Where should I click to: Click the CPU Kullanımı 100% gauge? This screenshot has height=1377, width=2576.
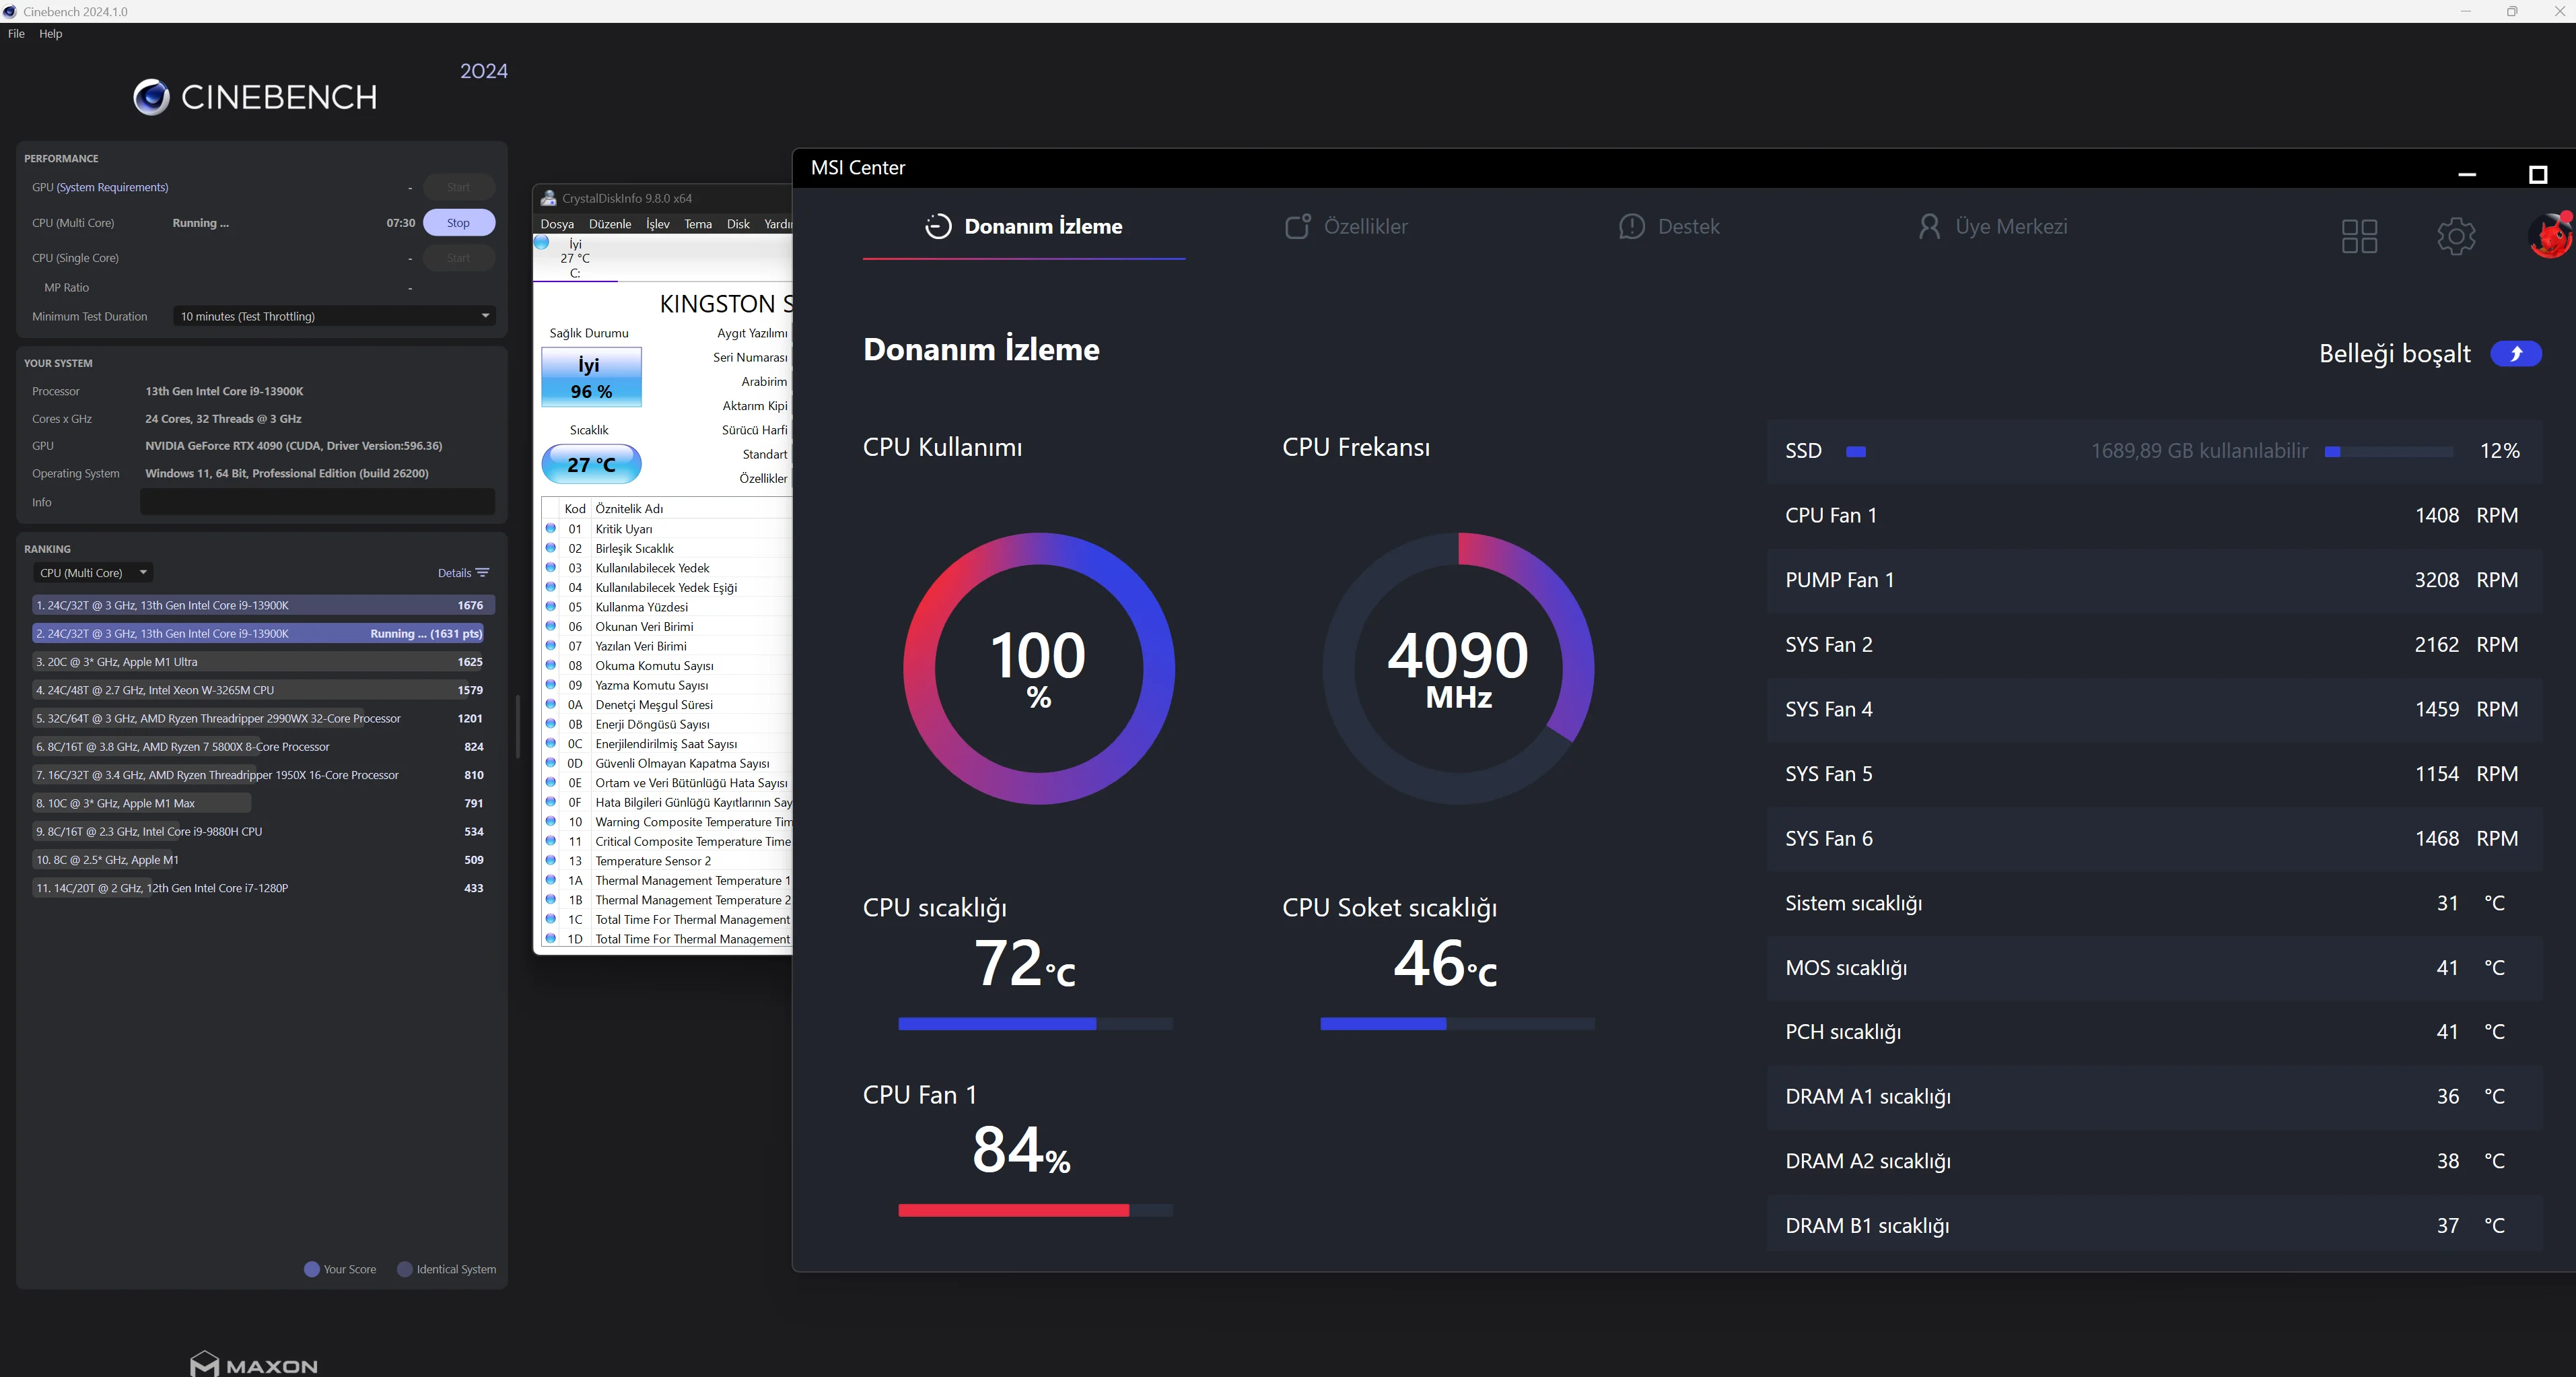1038,668
